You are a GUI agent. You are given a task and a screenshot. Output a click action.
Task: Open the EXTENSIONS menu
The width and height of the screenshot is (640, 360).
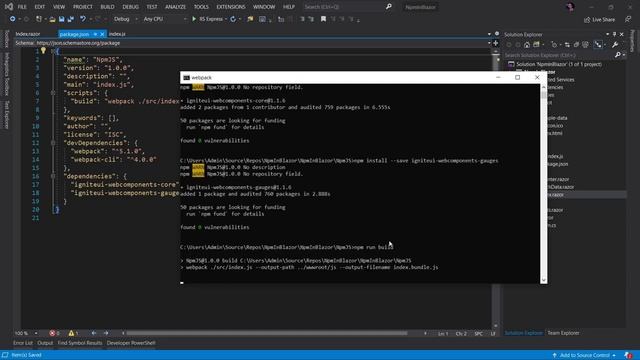click(231, 7)
